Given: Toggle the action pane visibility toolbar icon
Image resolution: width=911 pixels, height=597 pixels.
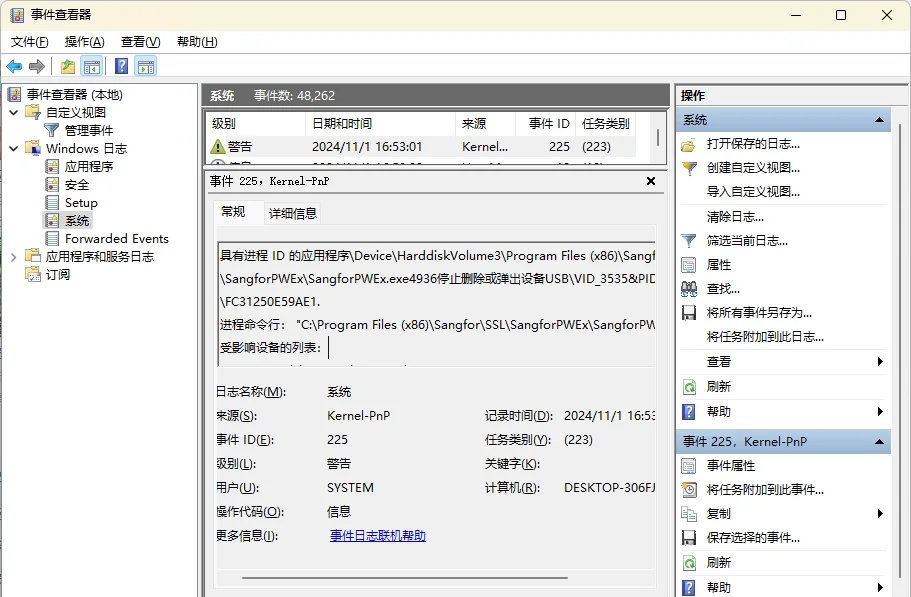Looking at the screenshot, I should [x=145, y=66].
